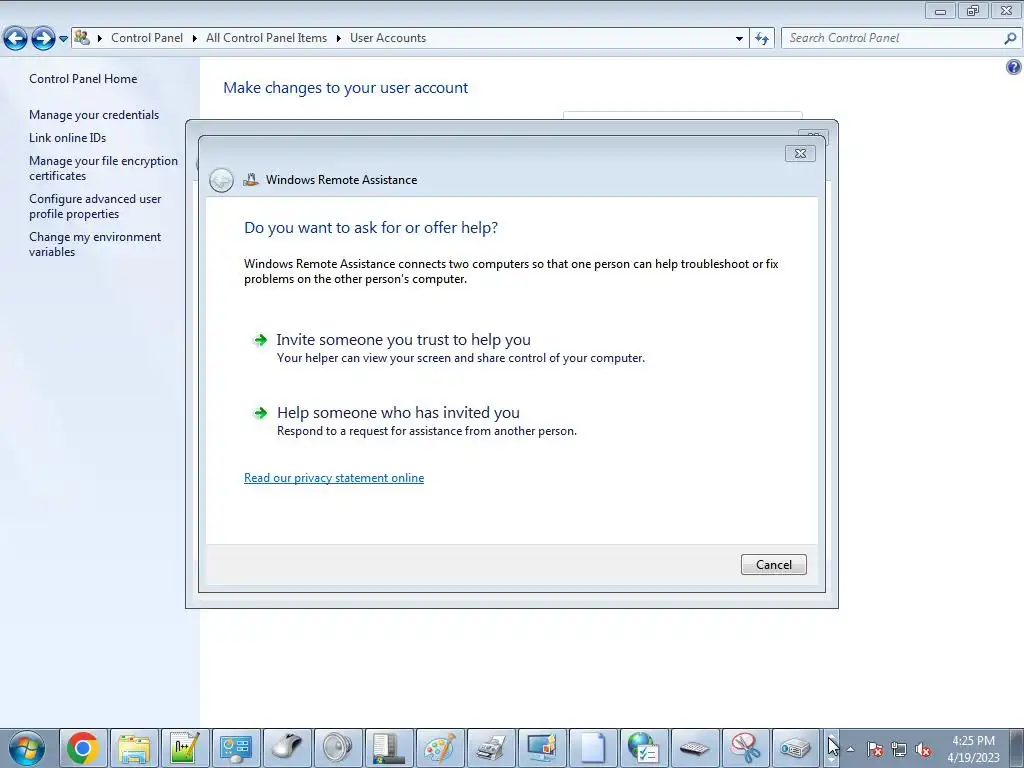This screenshot has width=1024, height=768.
Task: Click the Refresh button beside address bar
Action: click(762, 39)
